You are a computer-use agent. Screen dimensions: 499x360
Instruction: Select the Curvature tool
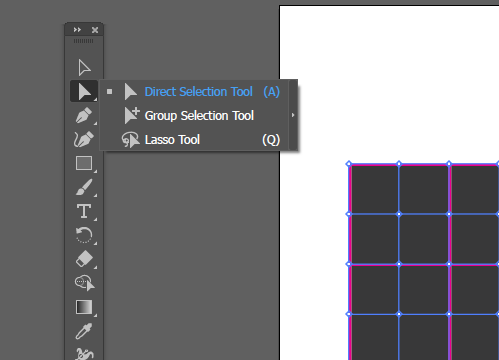point(84,139)
